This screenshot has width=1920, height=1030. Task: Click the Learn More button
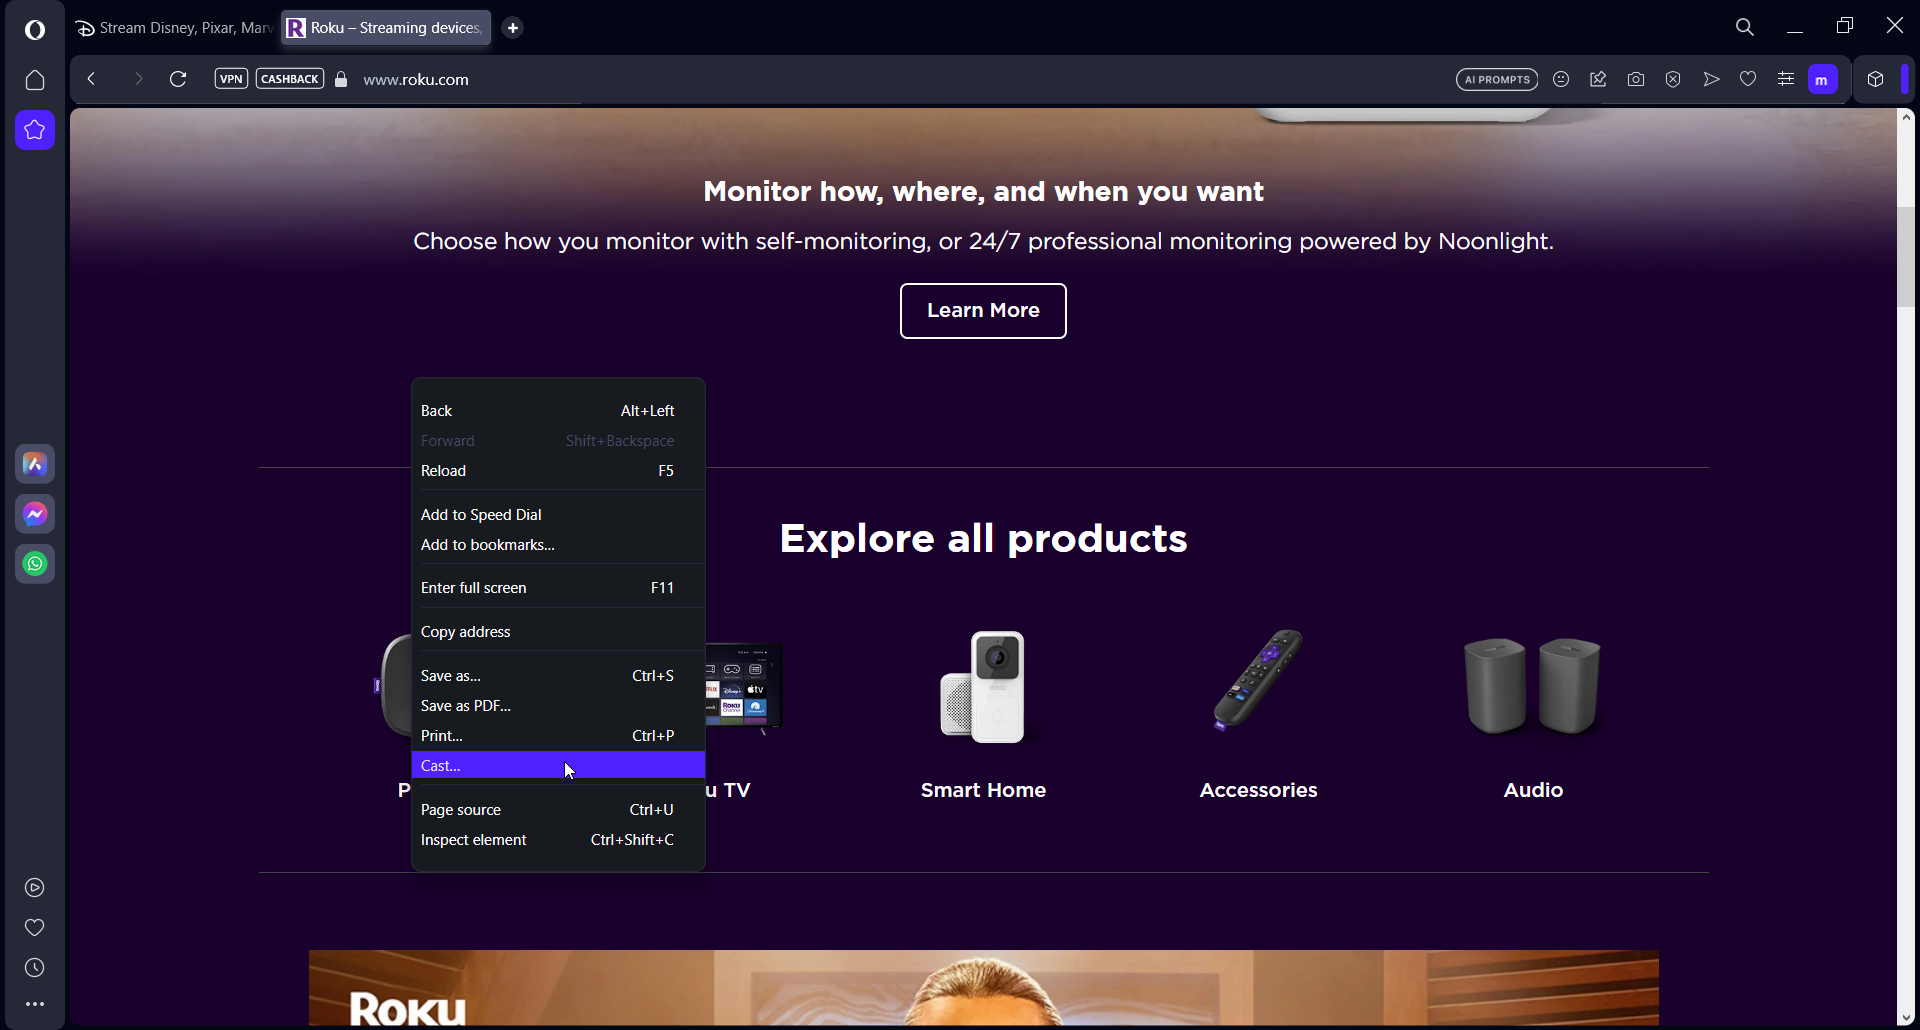tap(983, 311)
